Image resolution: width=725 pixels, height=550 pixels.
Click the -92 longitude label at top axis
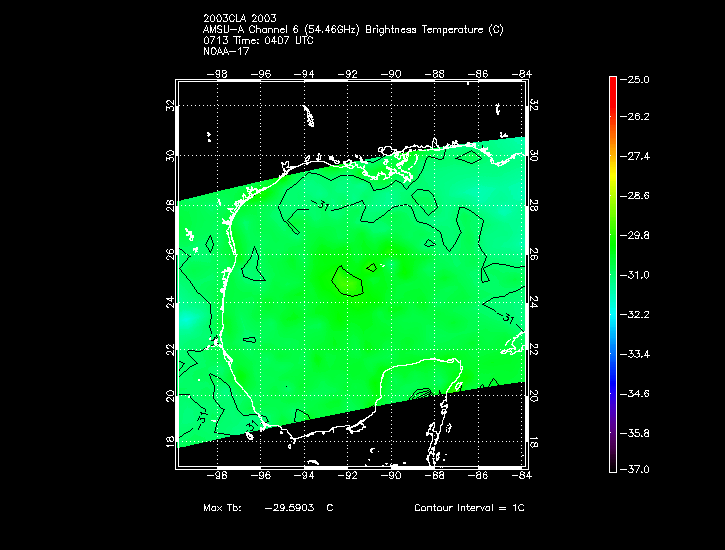point(347,74)
